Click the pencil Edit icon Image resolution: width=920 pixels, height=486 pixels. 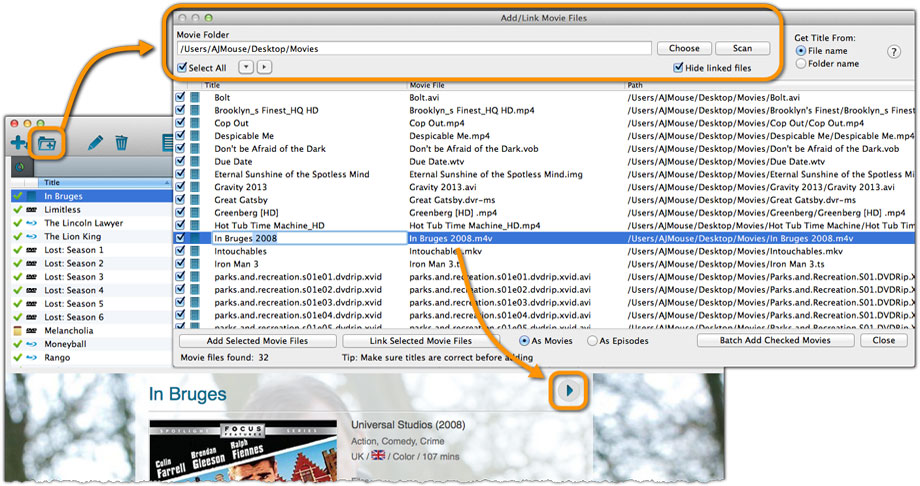(x=95, y=142)
